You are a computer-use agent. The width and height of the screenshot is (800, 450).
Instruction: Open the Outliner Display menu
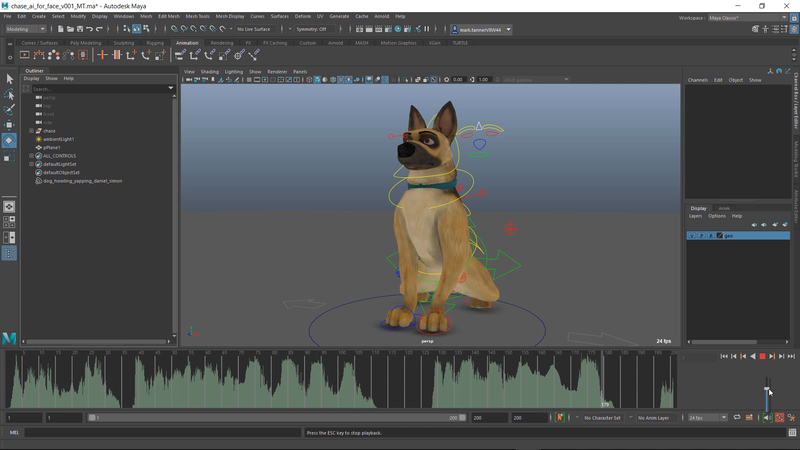31,79
